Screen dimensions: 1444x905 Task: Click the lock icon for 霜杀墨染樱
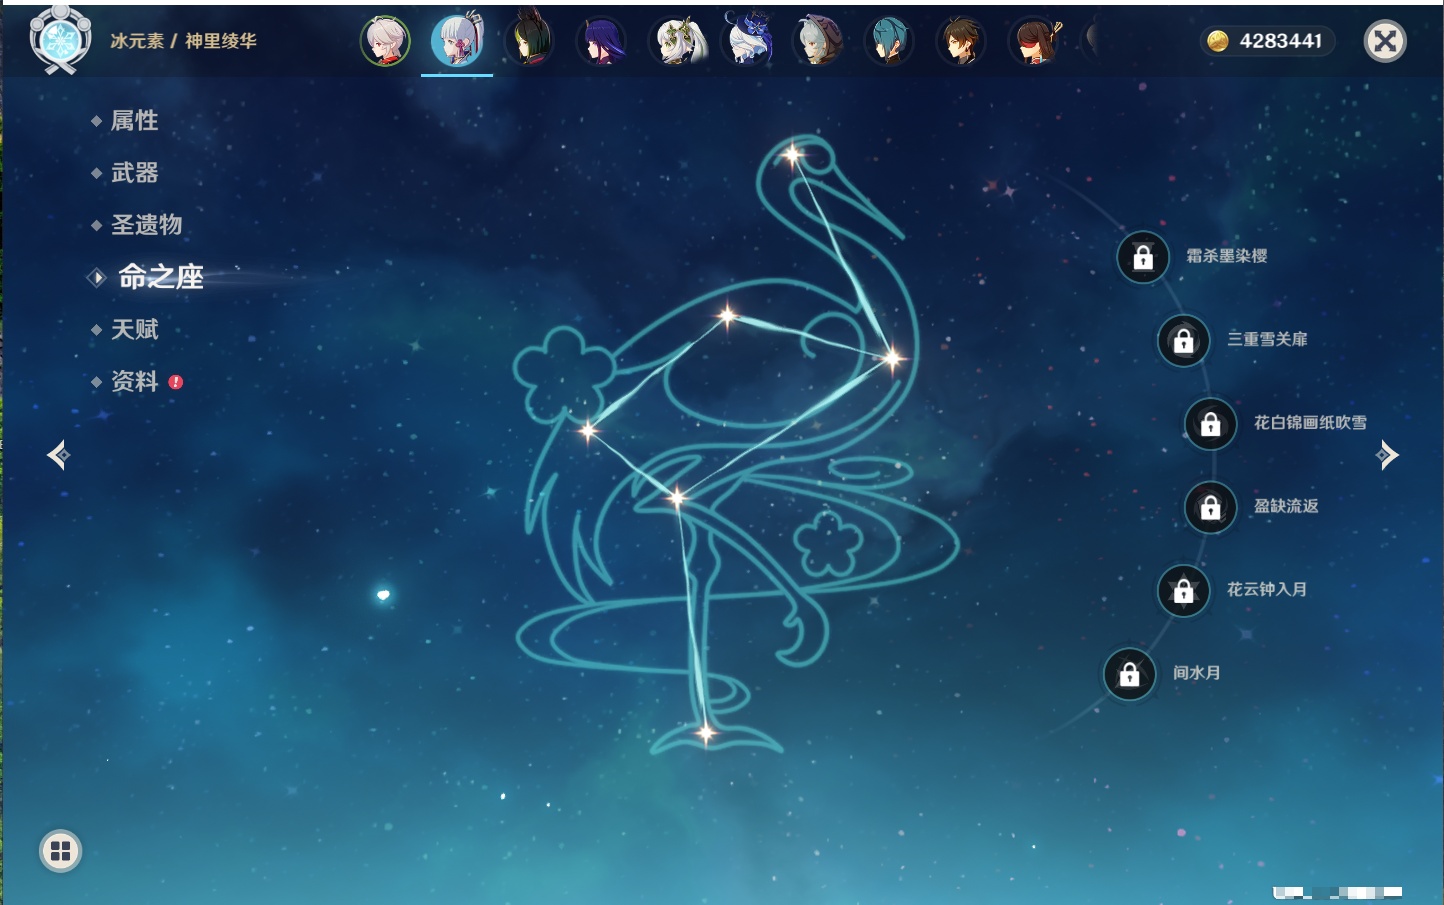(x=1143, y=258)
